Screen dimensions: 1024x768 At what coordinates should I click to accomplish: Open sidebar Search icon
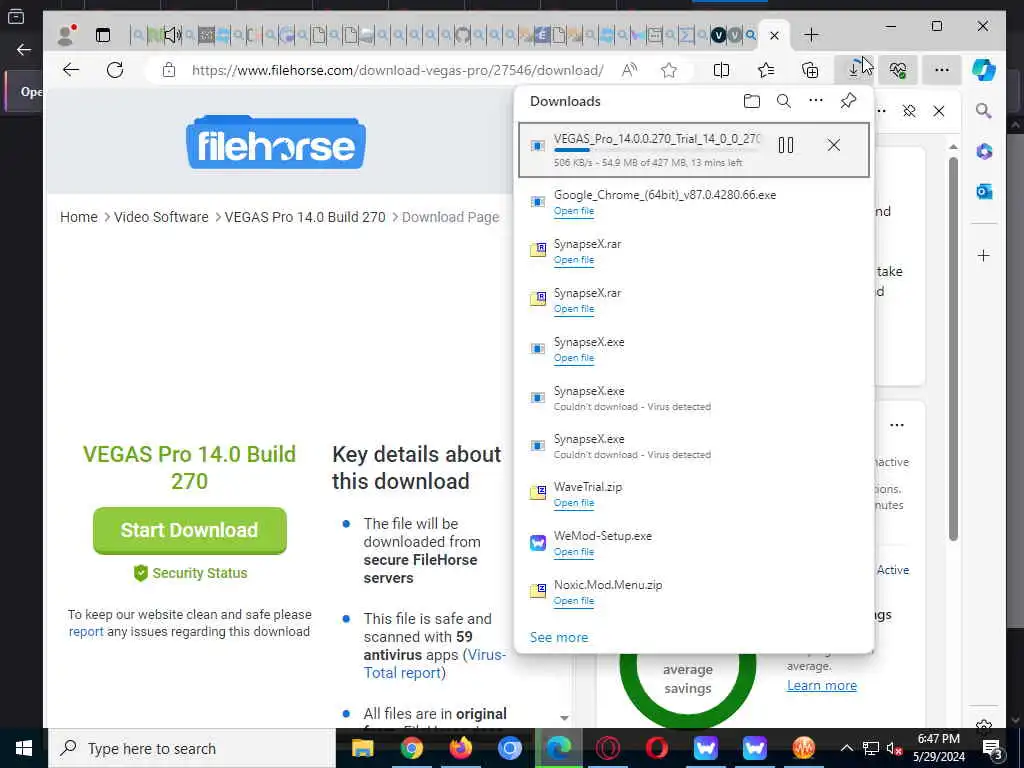[984, 111]
